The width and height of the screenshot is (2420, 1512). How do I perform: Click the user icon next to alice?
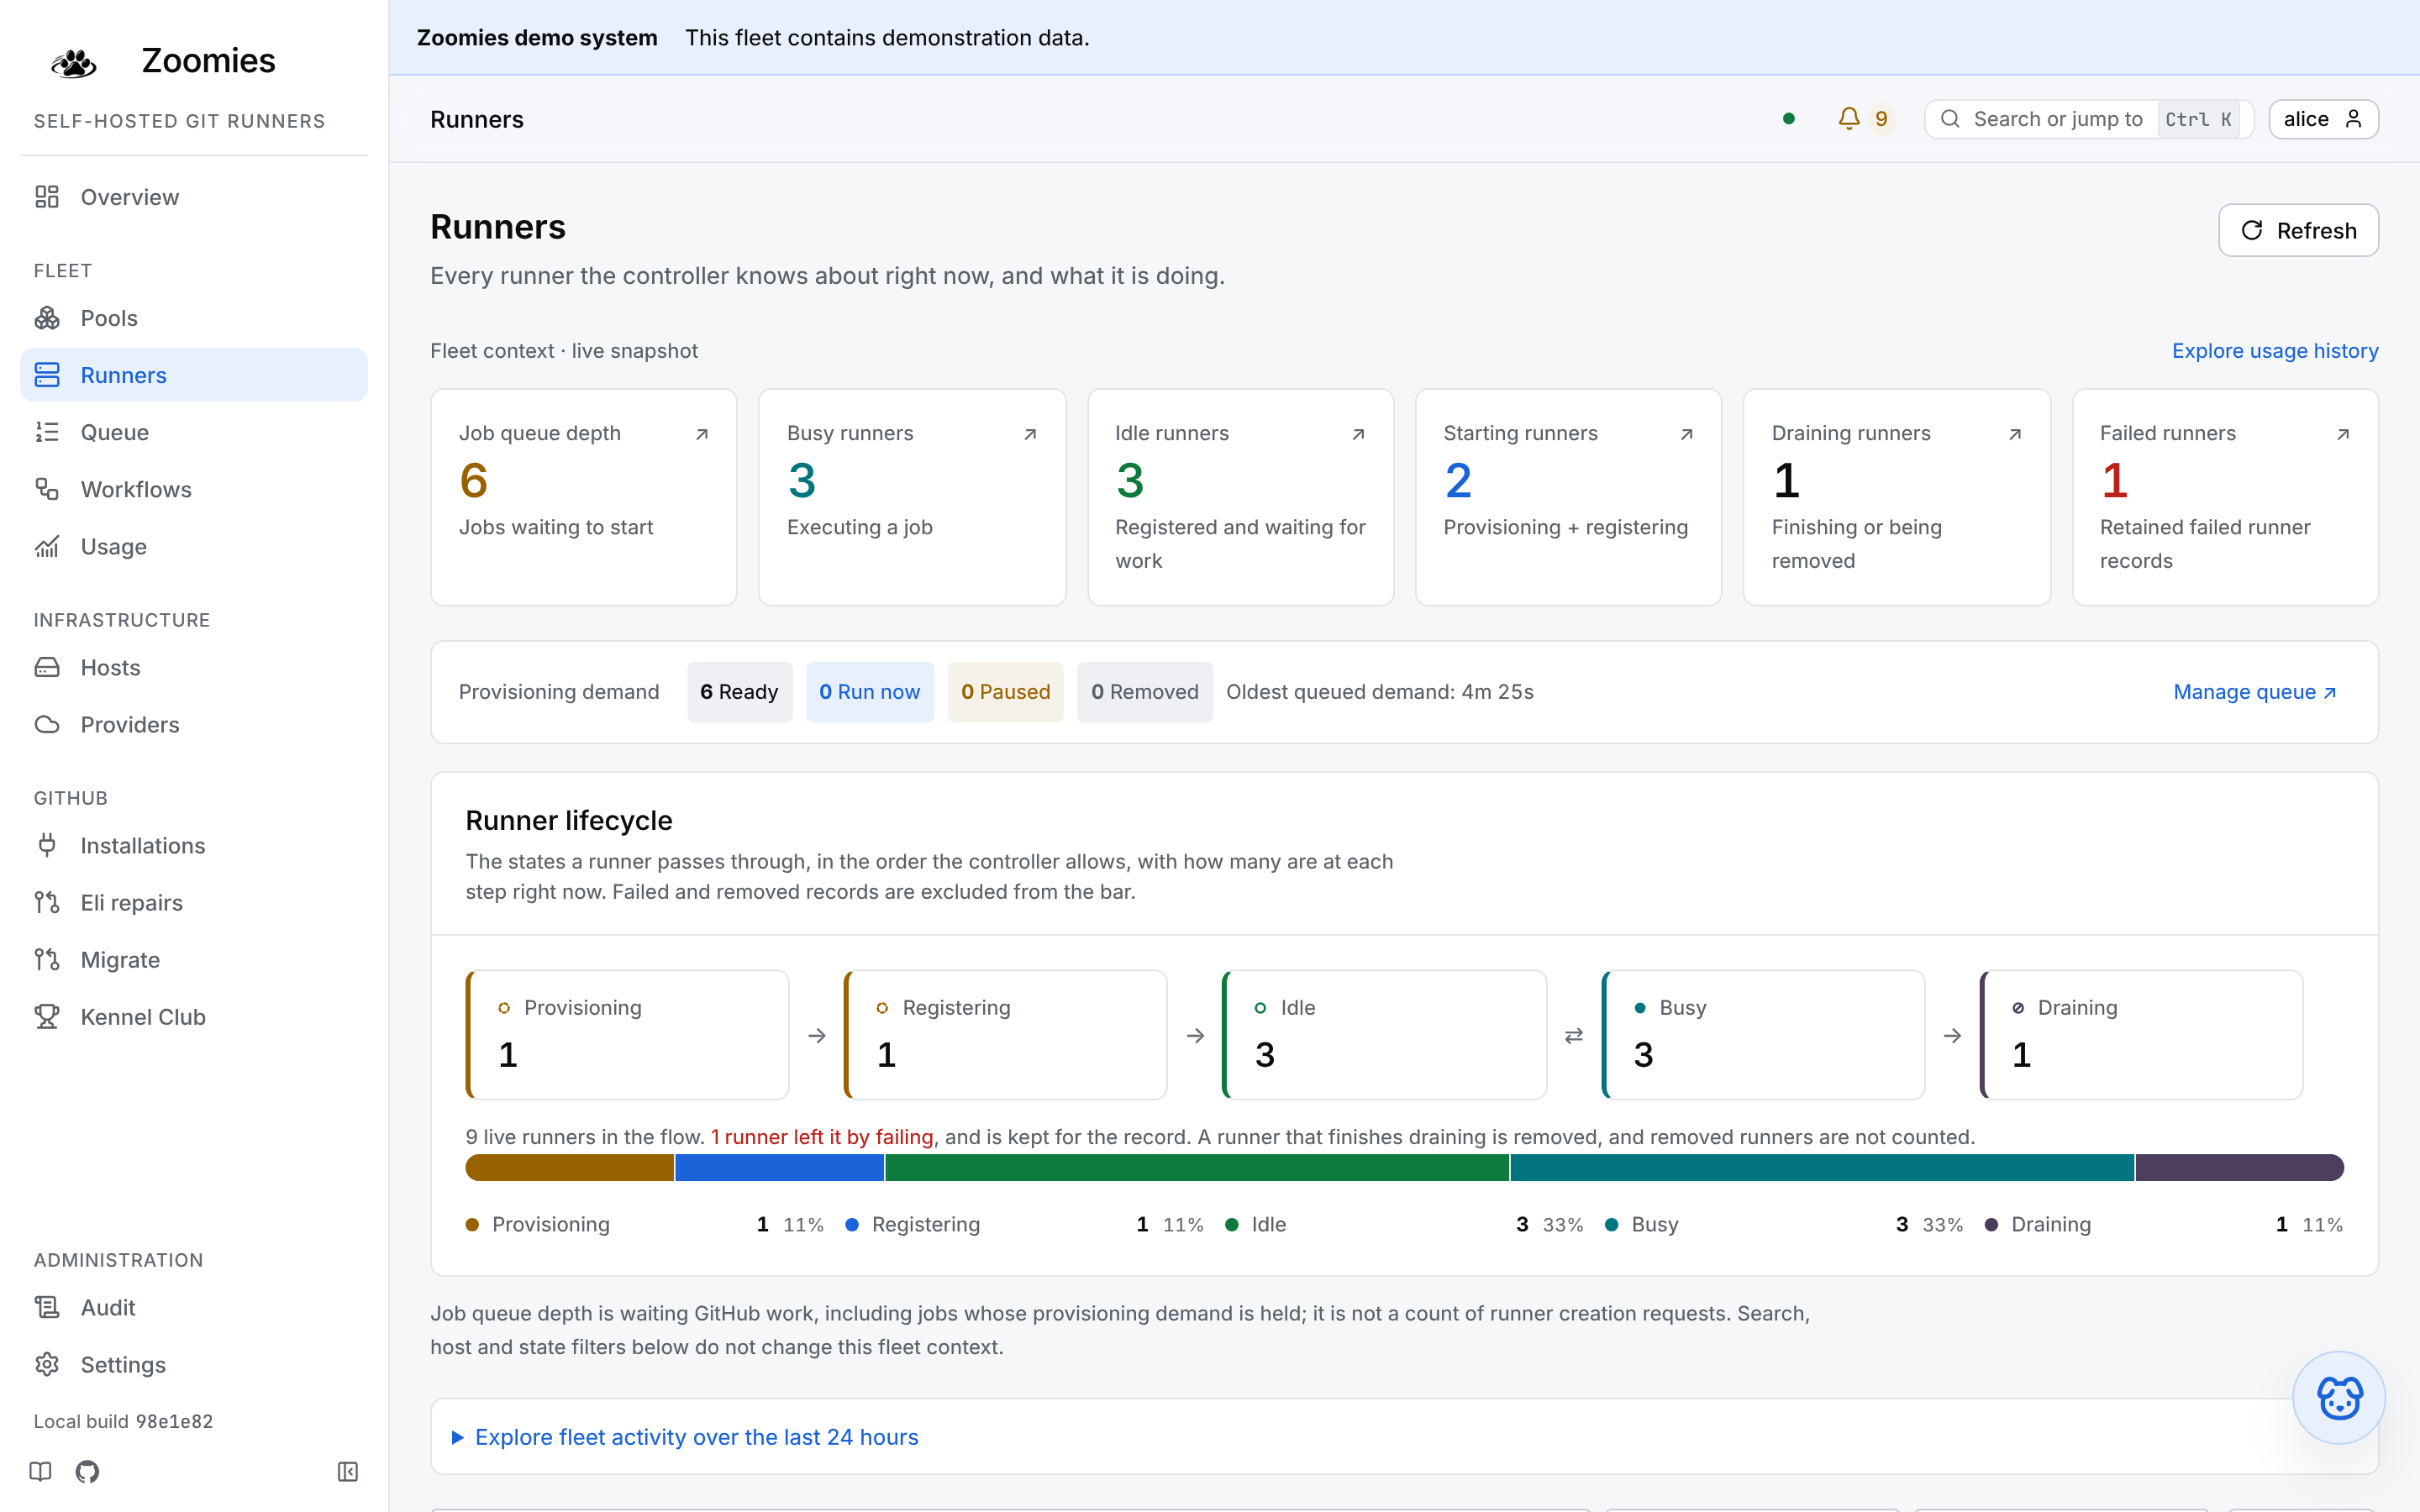click(2353, 119)
